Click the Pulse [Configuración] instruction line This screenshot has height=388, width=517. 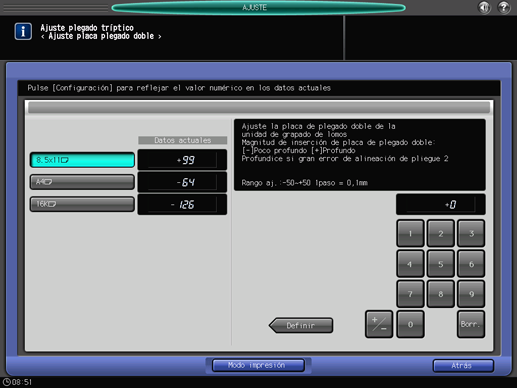pyautogui.click(x=179, y=88)
